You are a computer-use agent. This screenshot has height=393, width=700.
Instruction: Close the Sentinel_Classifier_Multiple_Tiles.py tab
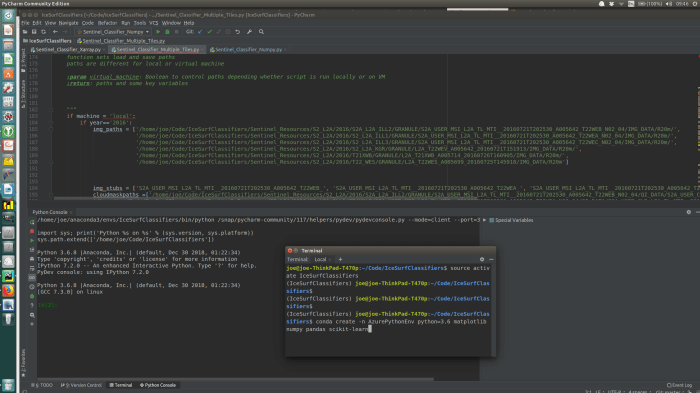202,50
